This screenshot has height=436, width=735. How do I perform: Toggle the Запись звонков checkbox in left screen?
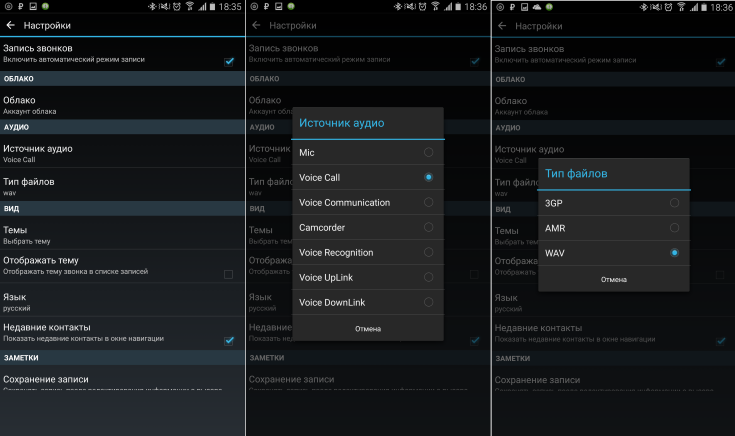[x=229, y=61]
